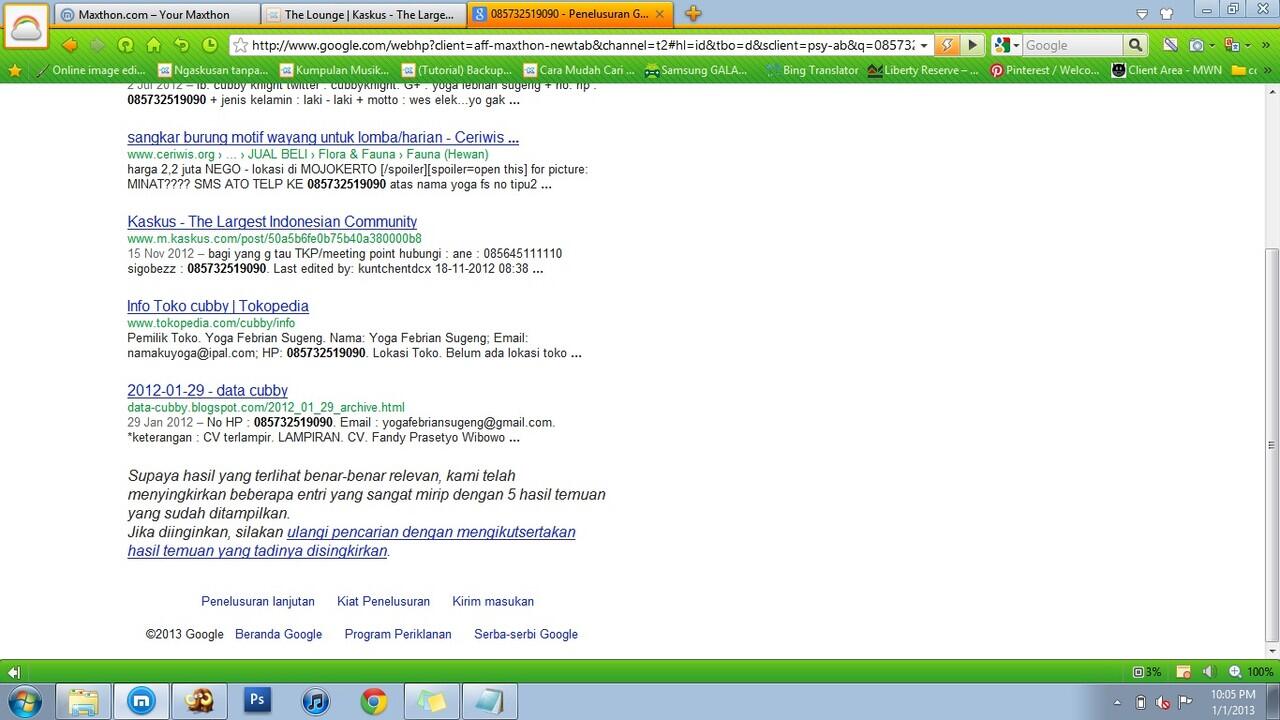This screenshot has width=1280, height=720.
Task: Add a new tab with the plus icon
Action: [693, 14]
